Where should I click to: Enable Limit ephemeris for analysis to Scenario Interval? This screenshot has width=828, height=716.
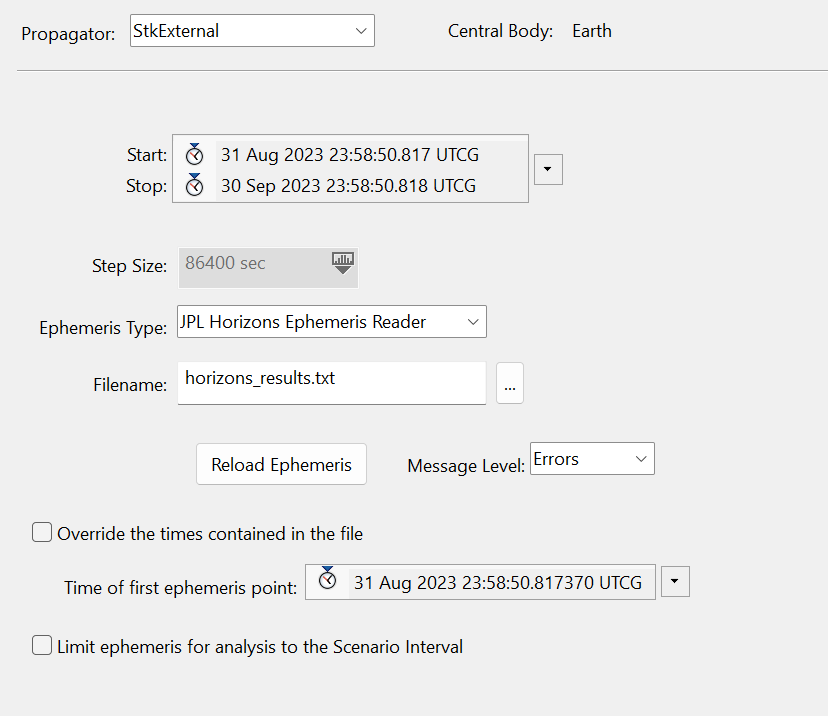tap(41, 645)
